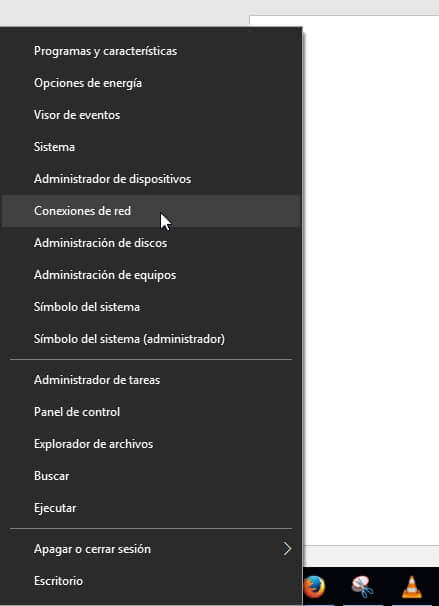Open the Ejecutar dialog
Screen dimensions: 439x606
(x=151, y=508)
